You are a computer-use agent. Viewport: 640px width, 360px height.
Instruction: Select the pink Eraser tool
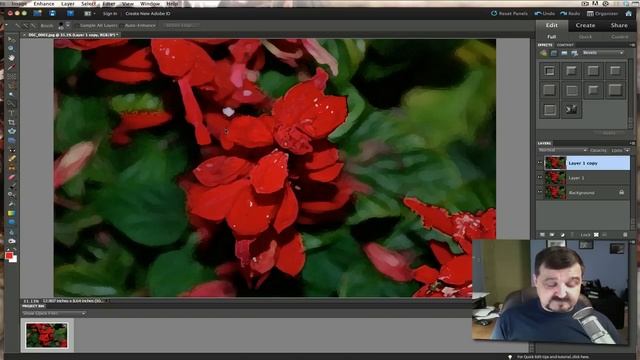click(x=11, y=177)
